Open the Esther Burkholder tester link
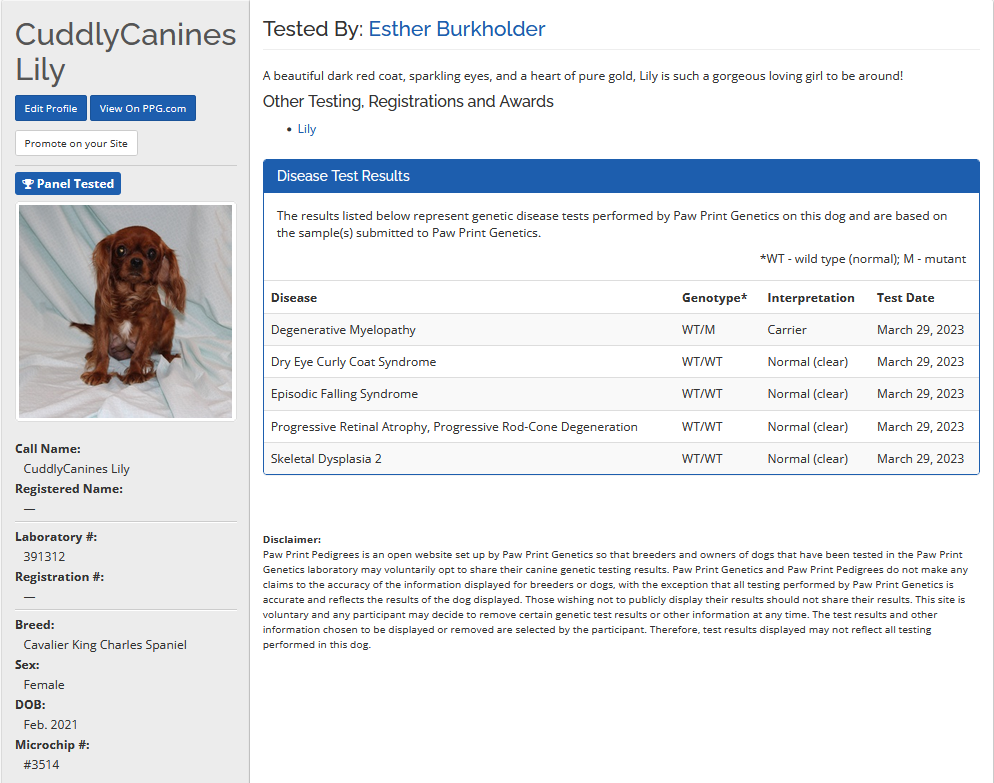This screenshot has height=783, width=994. coord(456,29)
